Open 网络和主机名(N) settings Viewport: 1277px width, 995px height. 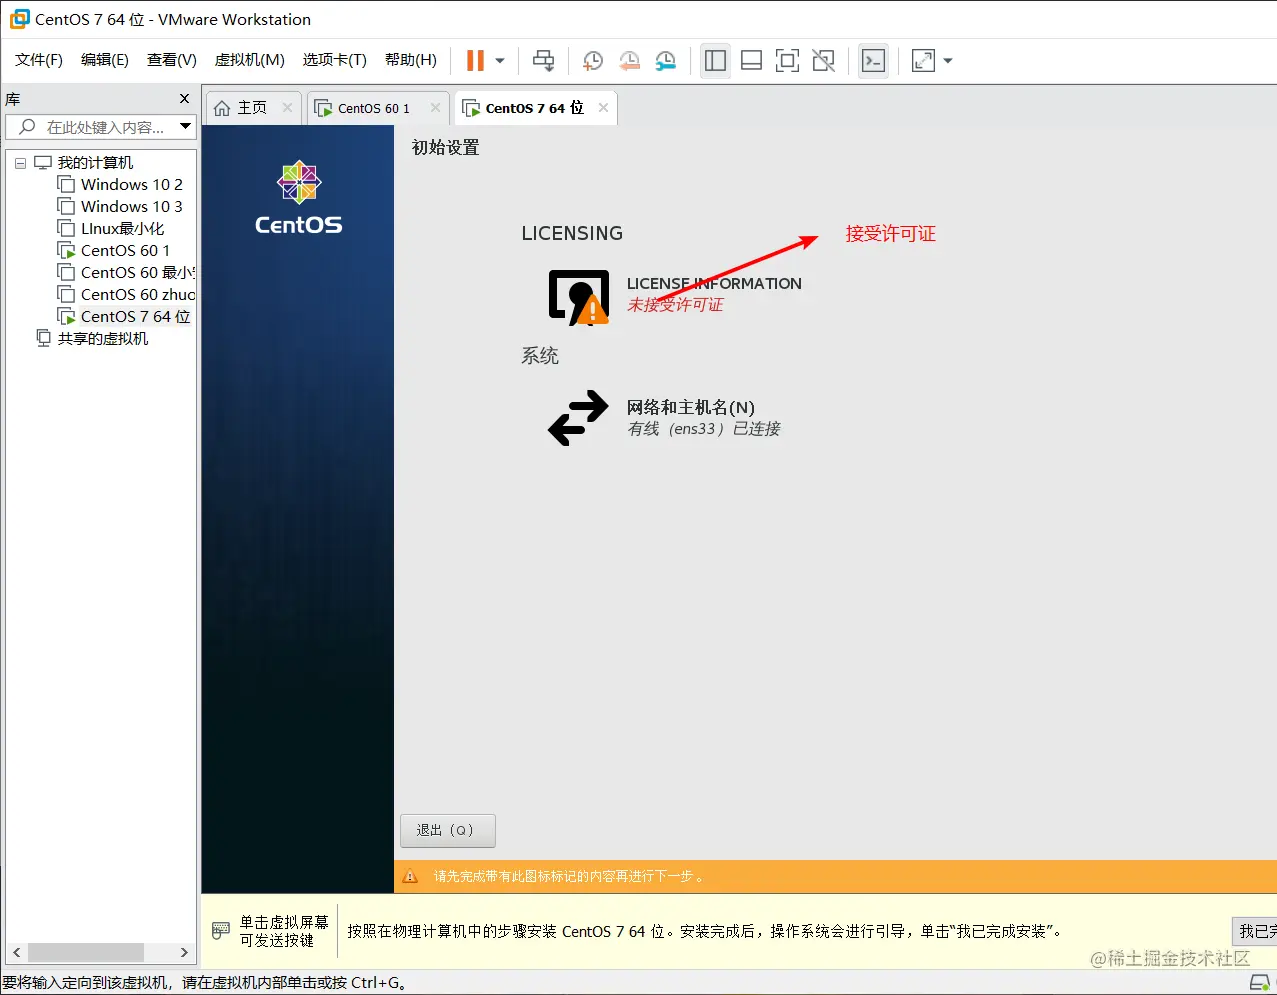tap(691, 407)
